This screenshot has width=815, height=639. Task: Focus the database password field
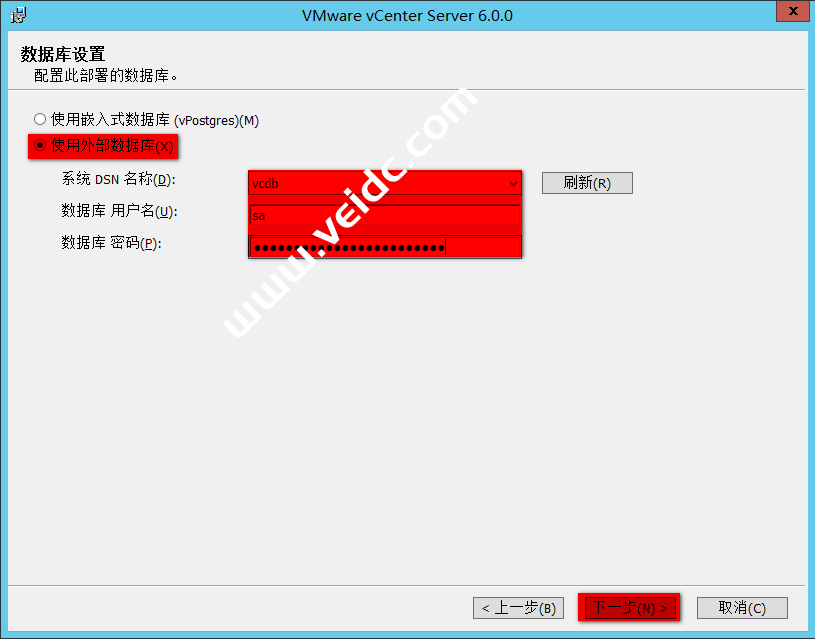(385, 247)
